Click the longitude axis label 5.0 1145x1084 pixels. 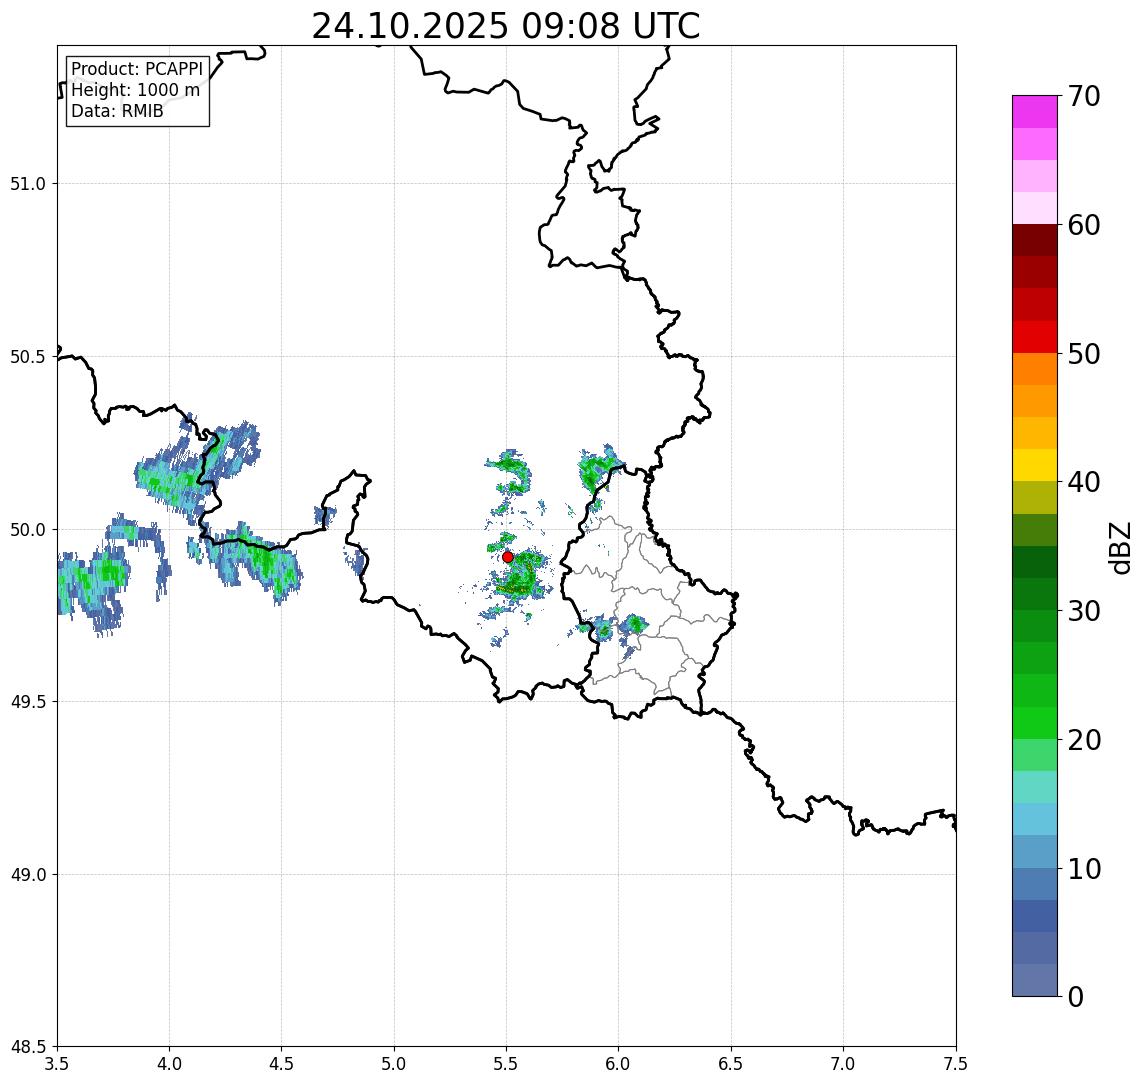(x=394, y=1064)
